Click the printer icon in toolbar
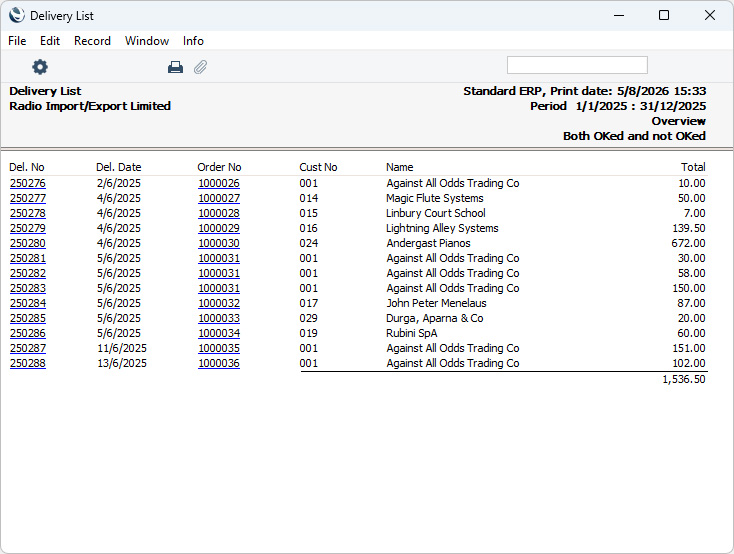Image resolution: width=734 pixels, height=554 pixels. click(x=175, y=67)
